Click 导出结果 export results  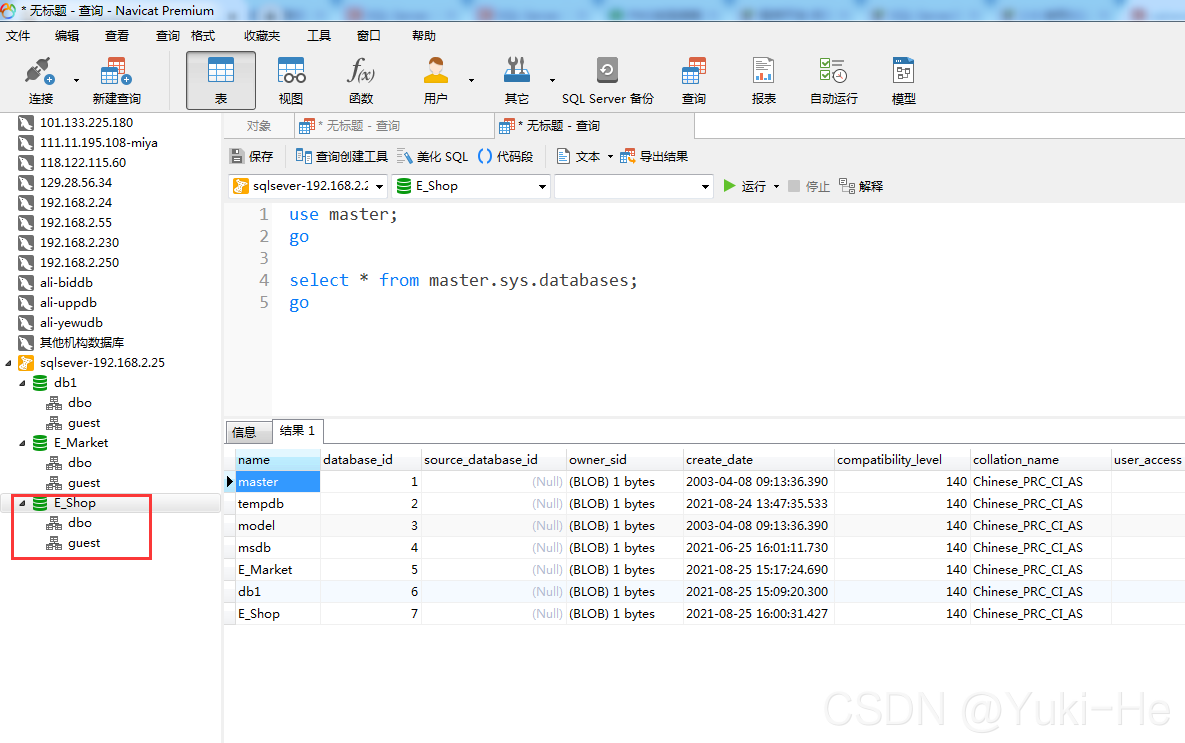(654, 156)
